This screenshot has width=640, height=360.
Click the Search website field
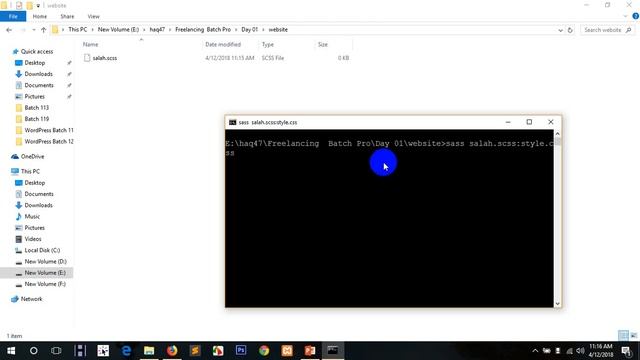pos(607,30)
